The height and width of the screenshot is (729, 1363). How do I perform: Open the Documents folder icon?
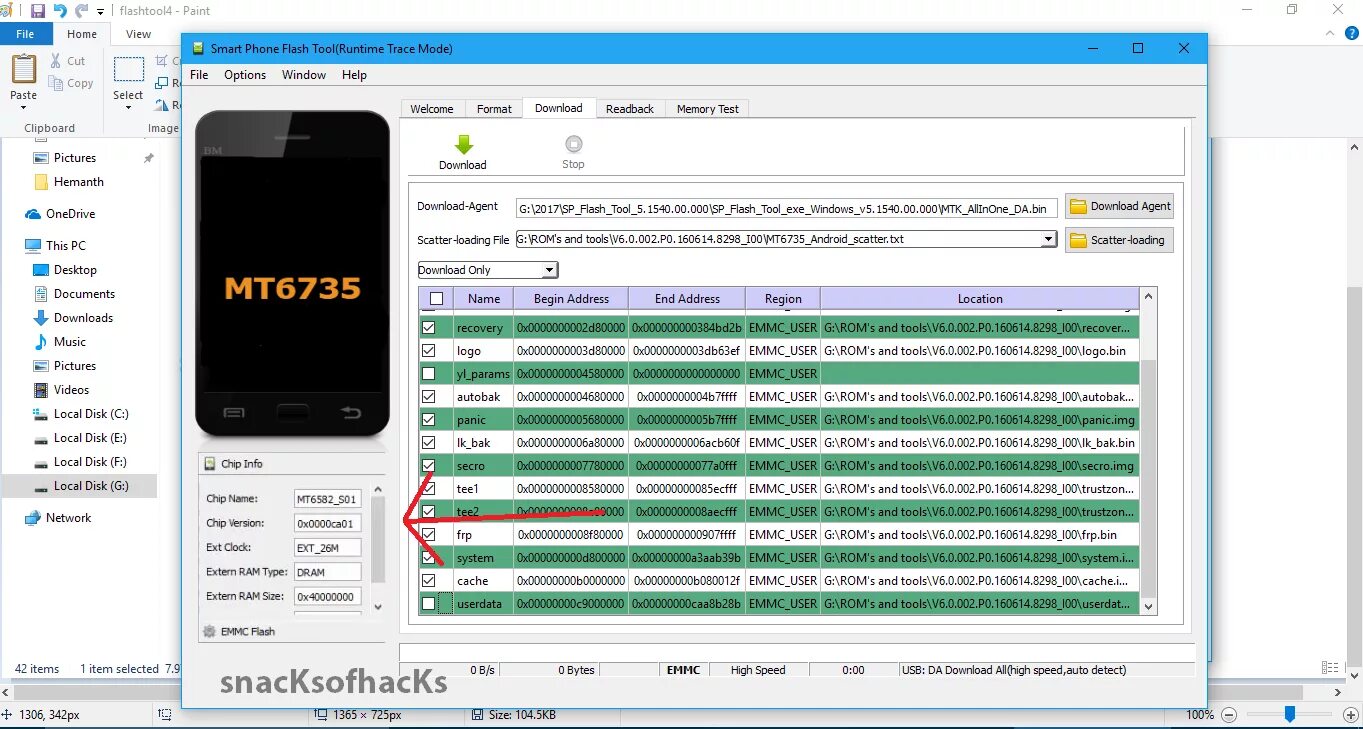click(41, 294)
